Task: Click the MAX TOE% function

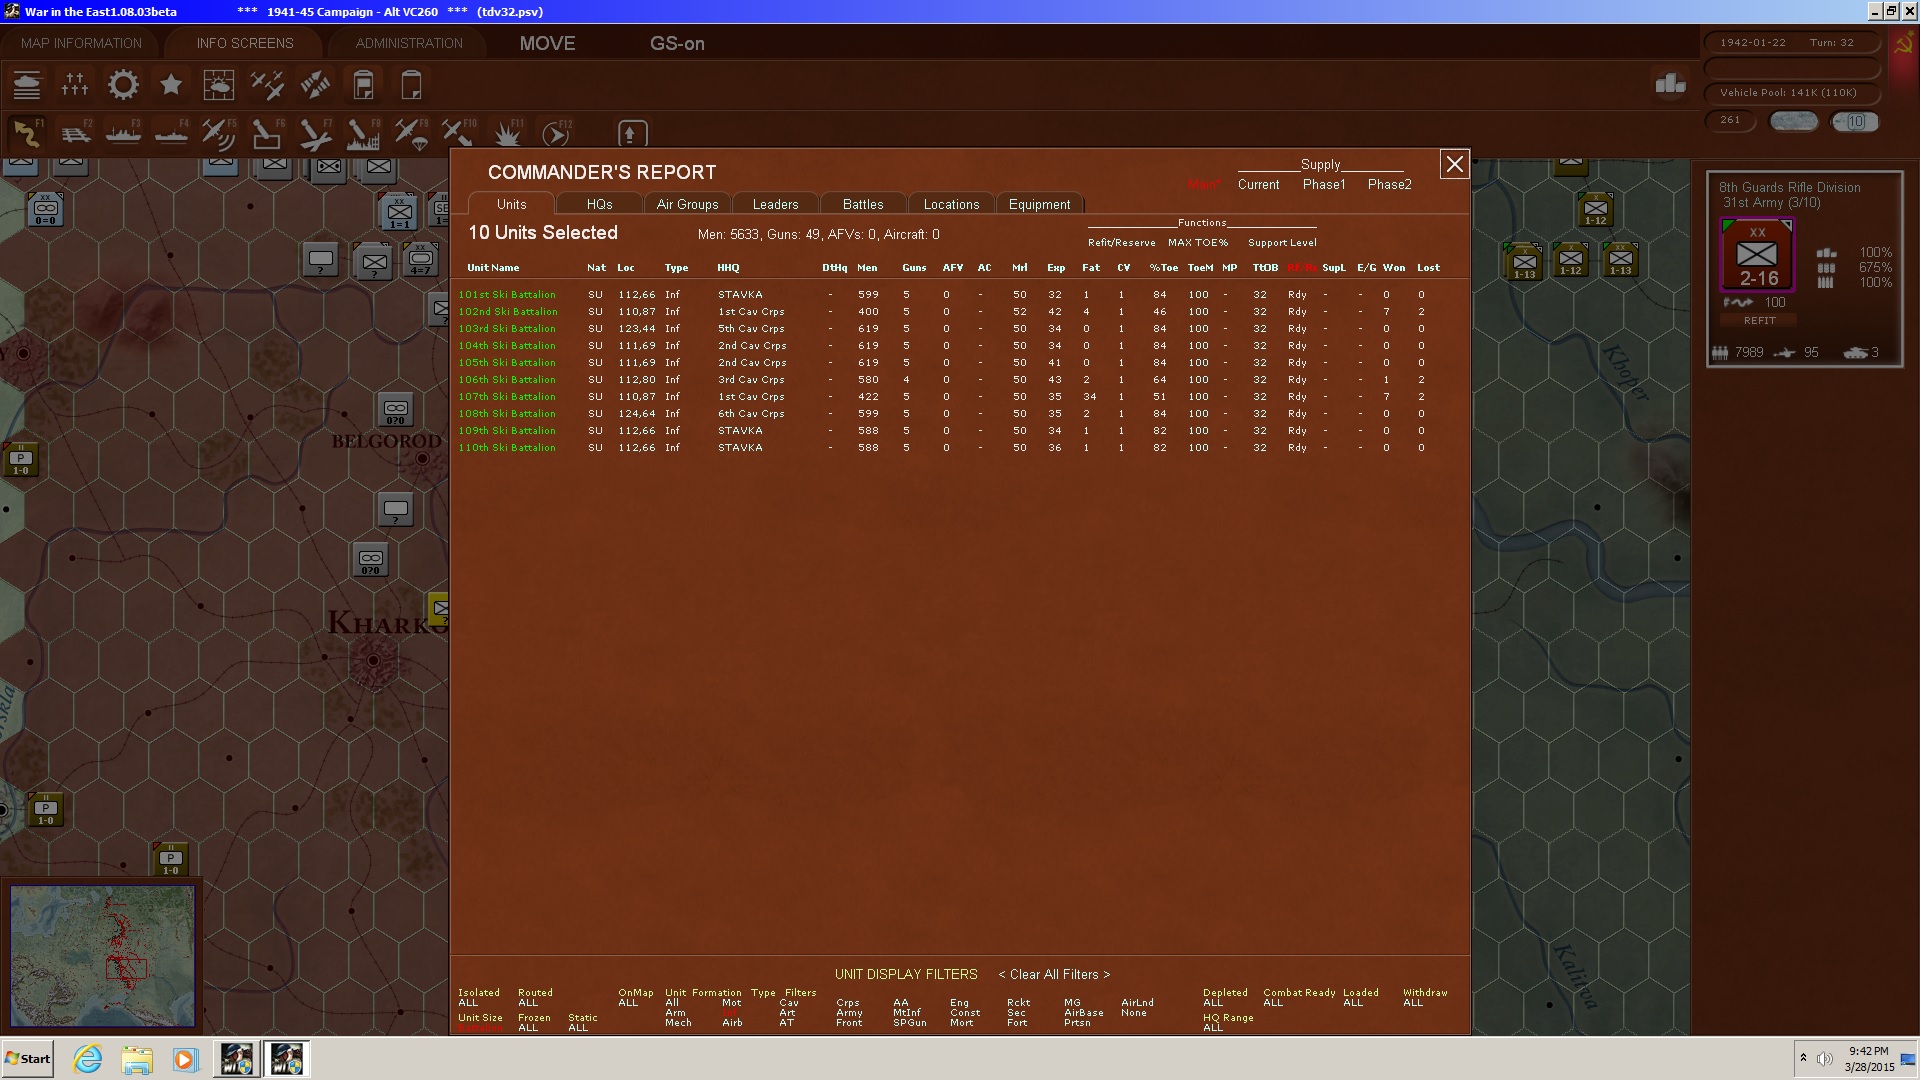Action: (1198, 243)
